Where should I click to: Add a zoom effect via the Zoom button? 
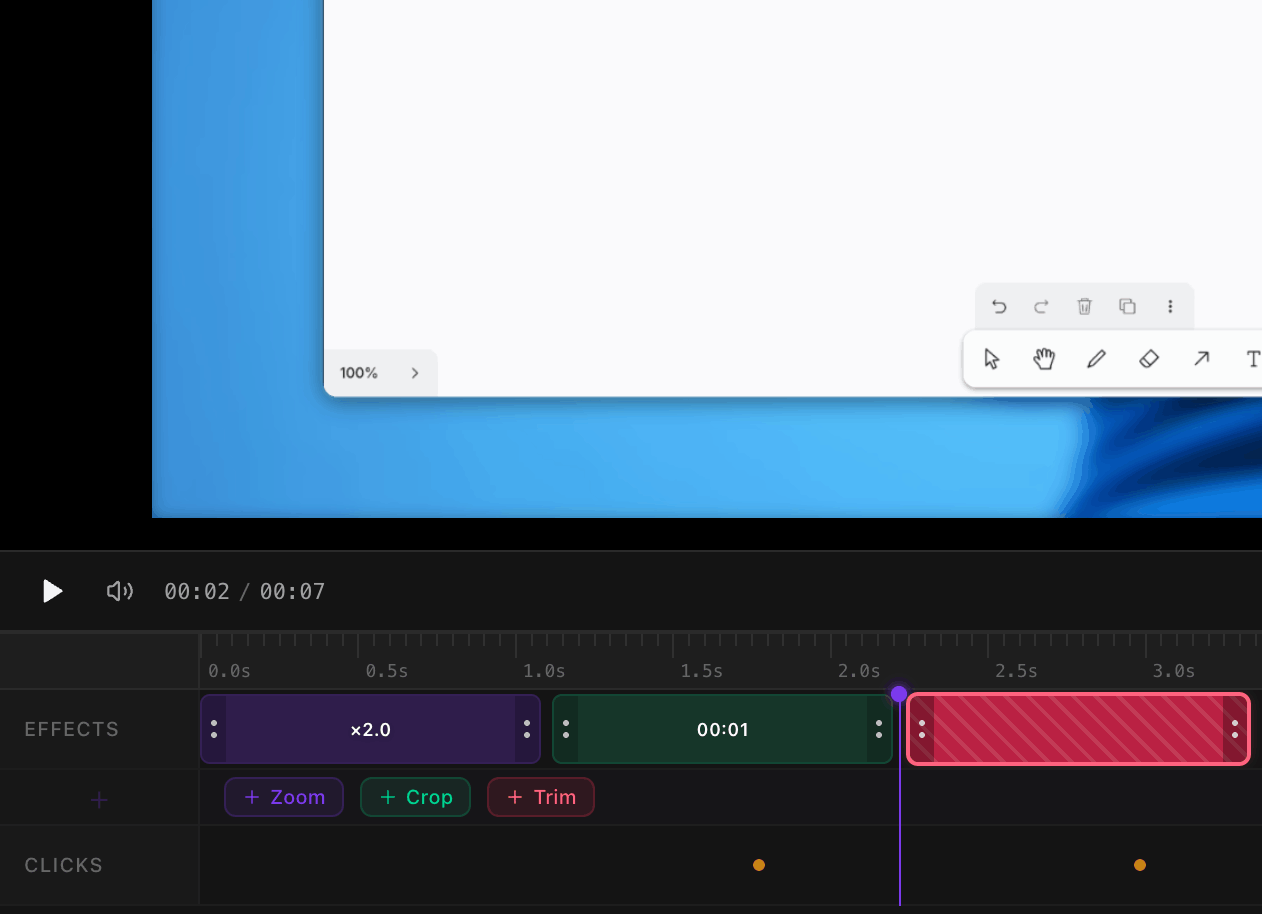(x=284, y=797)
